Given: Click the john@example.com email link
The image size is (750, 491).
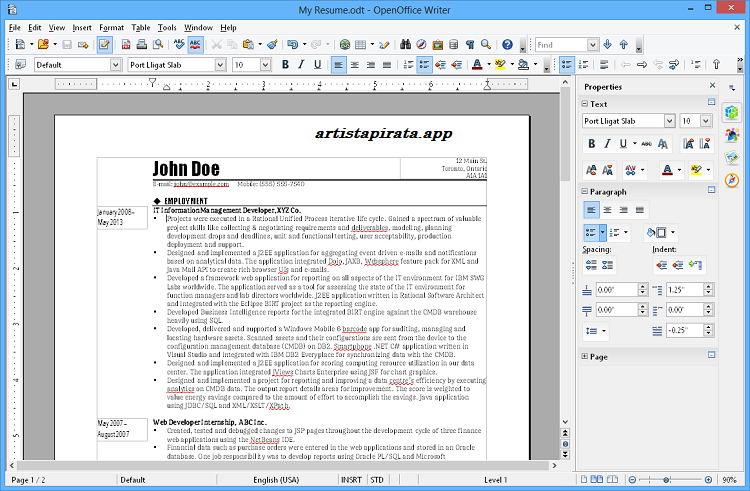Looking at the screenshot, I should [201, 184].
